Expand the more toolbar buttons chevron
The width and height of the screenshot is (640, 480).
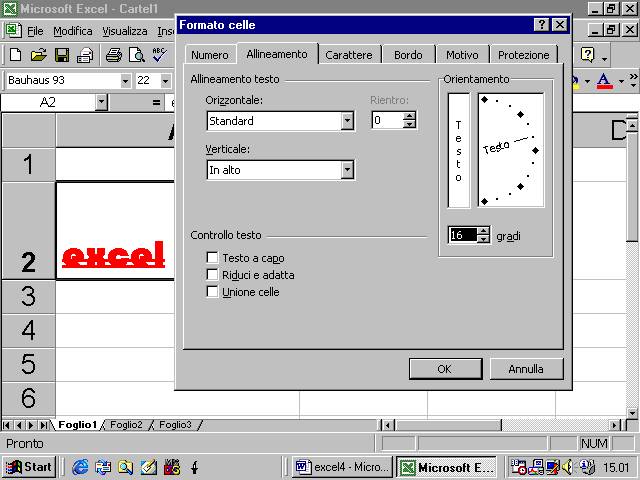pyautogui.click(x=633, y=80)
